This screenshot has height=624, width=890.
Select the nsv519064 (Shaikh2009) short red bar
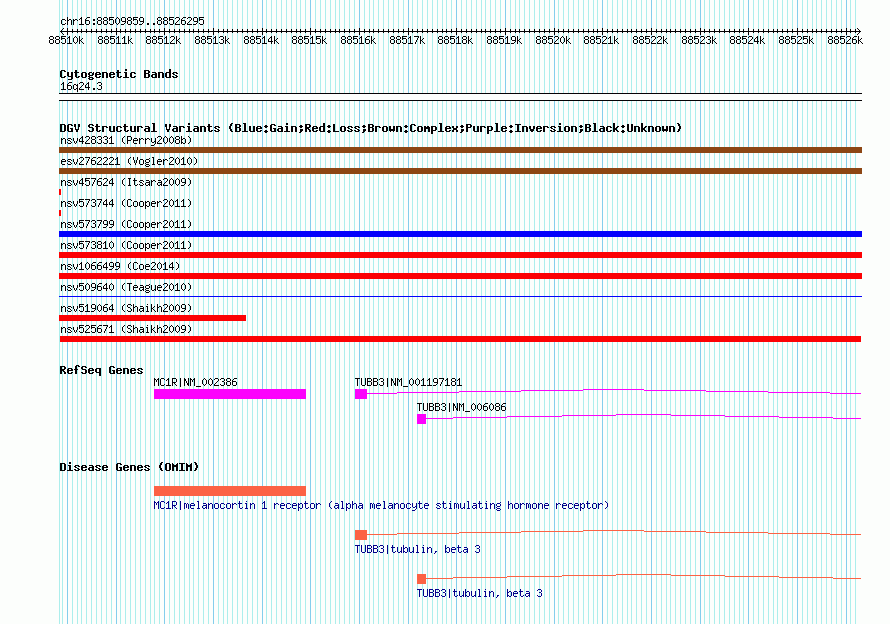[153, 318]
